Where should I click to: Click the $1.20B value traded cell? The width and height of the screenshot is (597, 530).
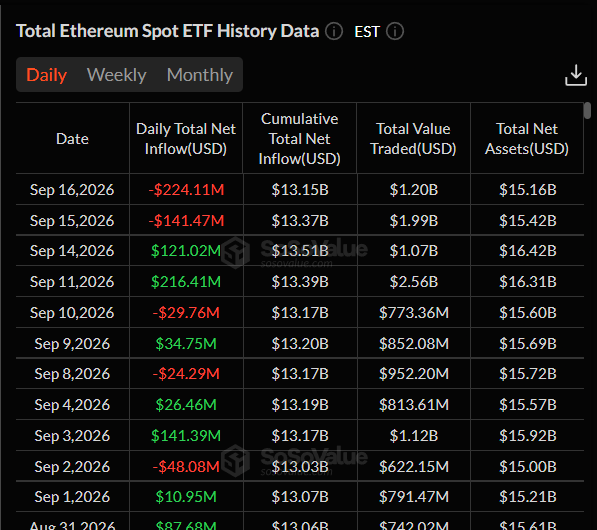tap(414, 190)
